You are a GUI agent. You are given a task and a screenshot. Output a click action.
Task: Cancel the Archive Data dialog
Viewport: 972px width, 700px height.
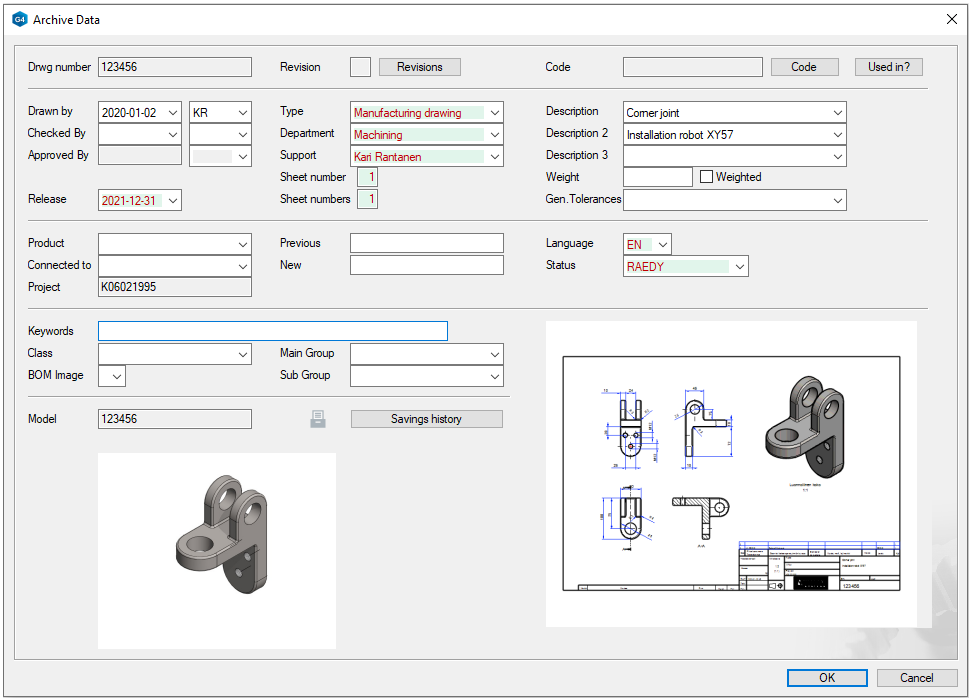[916, 677]
